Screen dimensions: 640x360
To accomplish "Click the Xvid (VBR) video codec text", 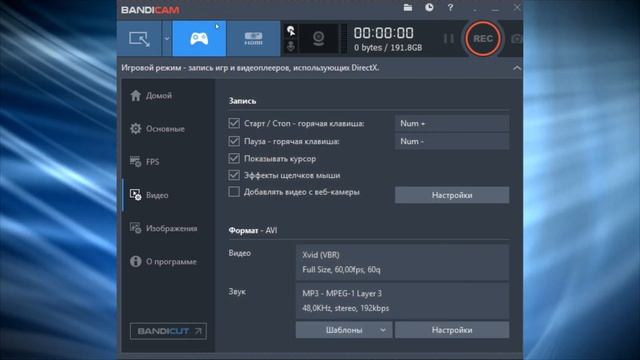I will click(x=321, y=255).
